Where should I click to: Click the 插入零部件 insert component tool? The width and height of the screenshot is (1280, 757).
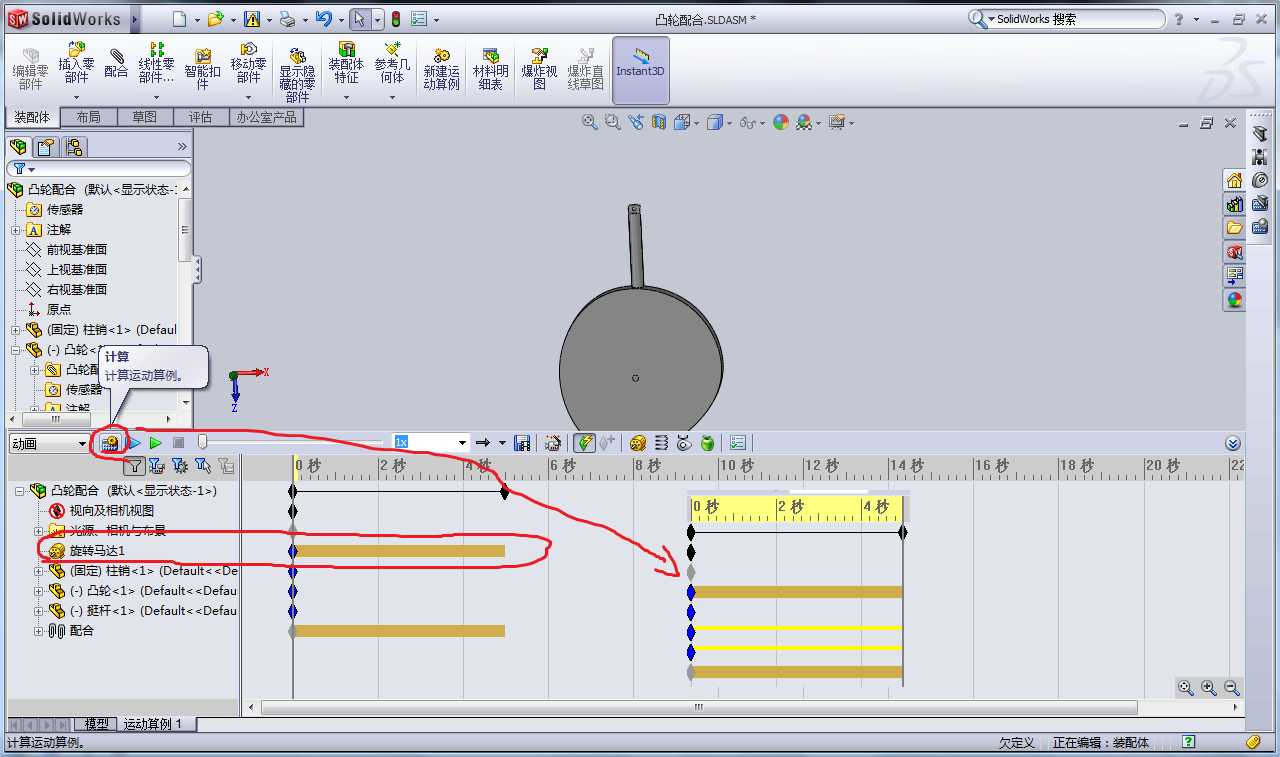click(x=76, y=69)
